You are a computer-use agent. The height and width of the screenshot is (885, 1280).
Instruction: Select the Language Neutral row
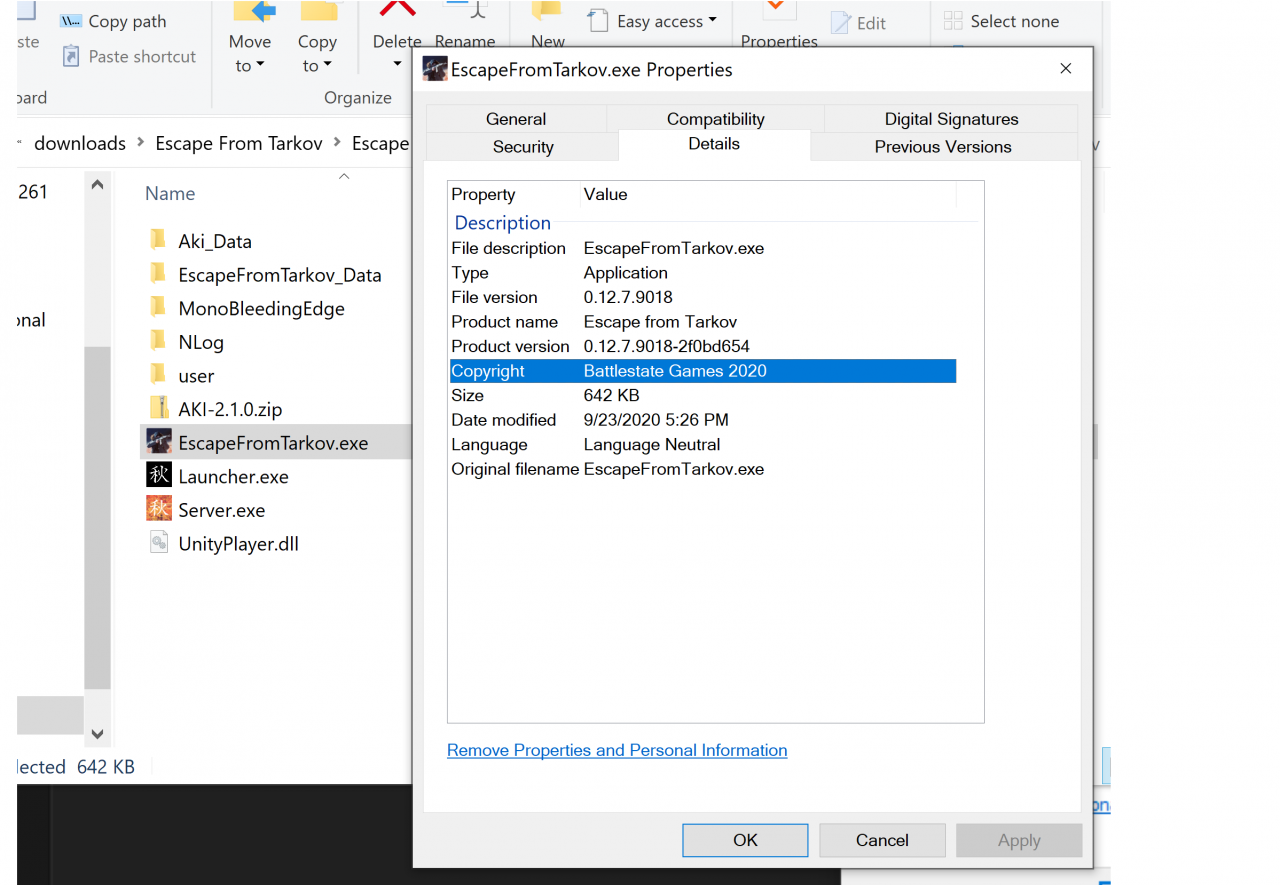(x=703, y=444)
